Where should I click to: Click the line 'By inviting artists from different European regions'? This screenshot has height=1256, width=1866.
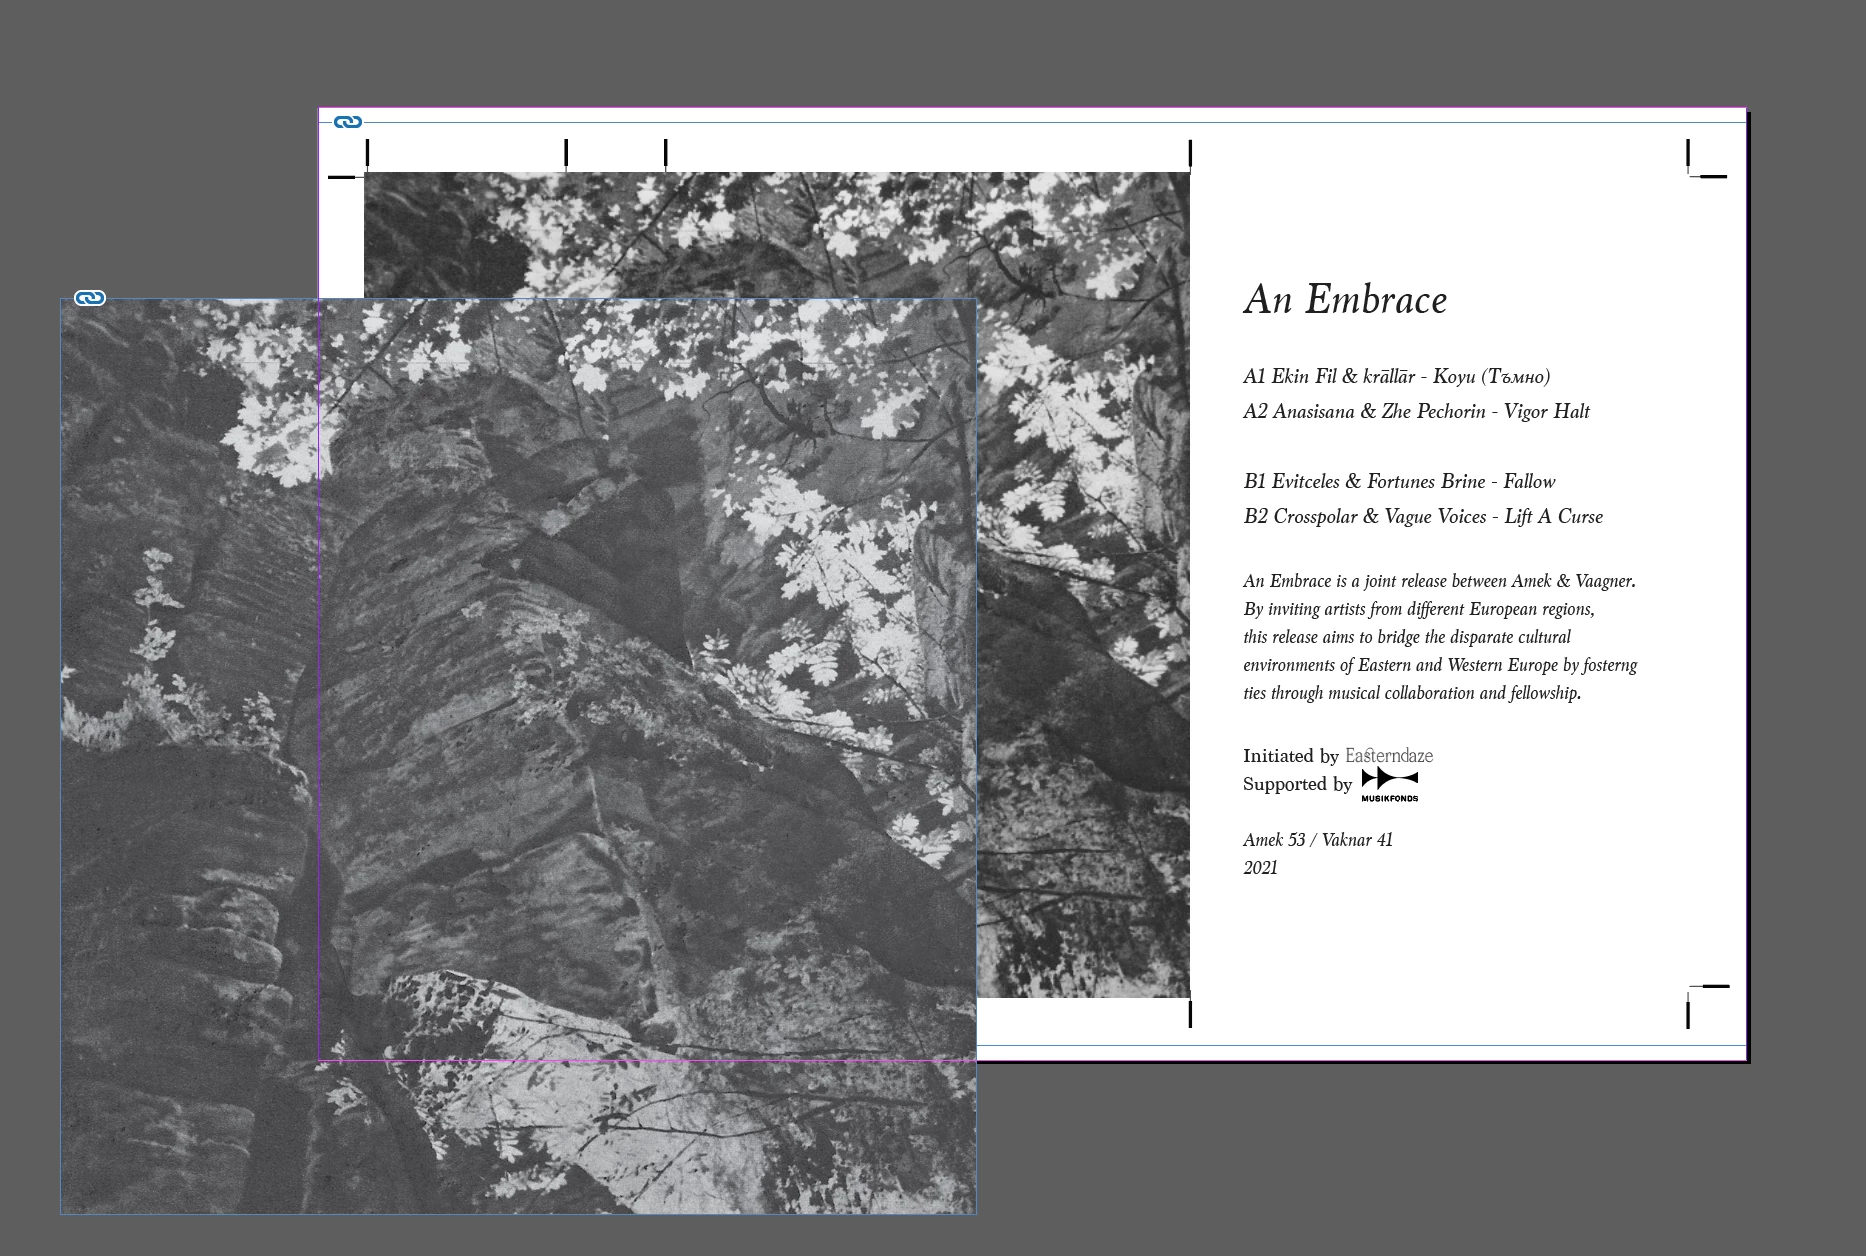[1419, 609]
